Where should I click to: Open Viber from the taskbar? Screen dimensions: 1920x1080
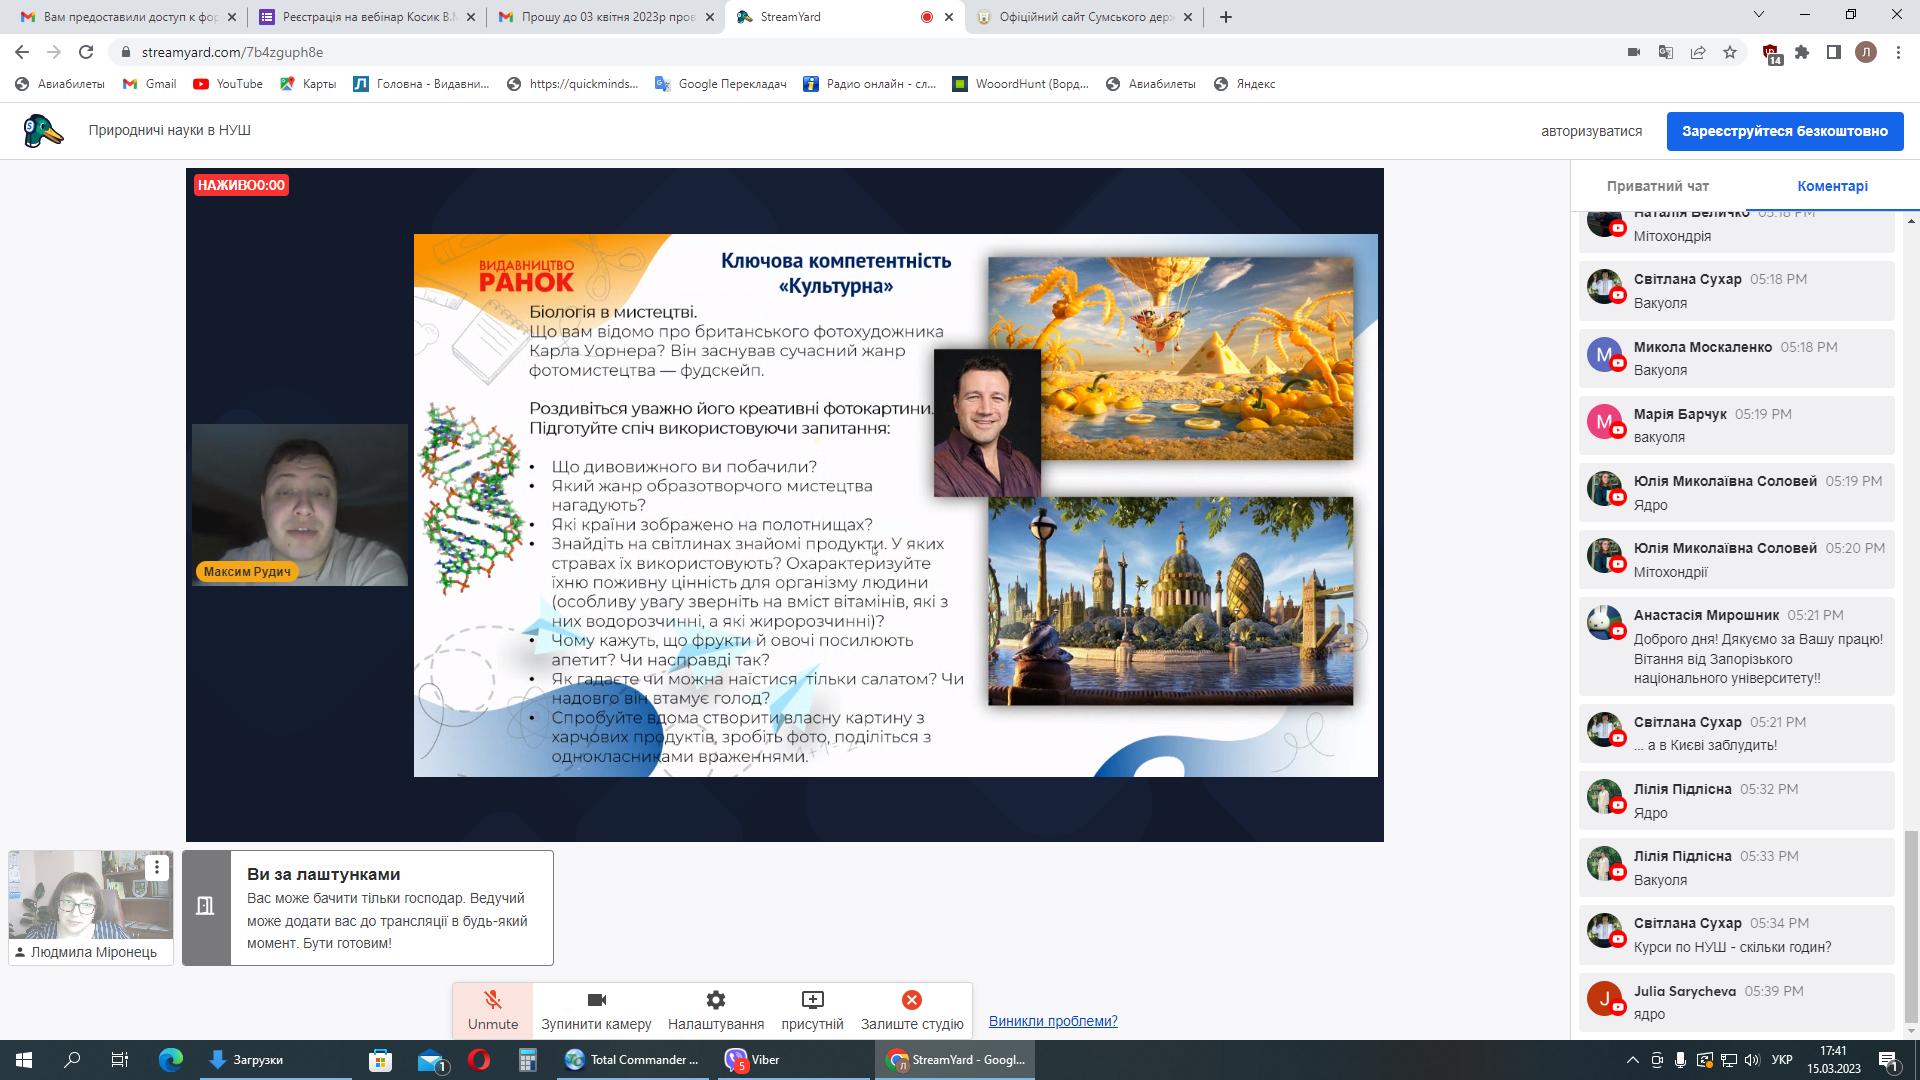tap(753, 1060)
